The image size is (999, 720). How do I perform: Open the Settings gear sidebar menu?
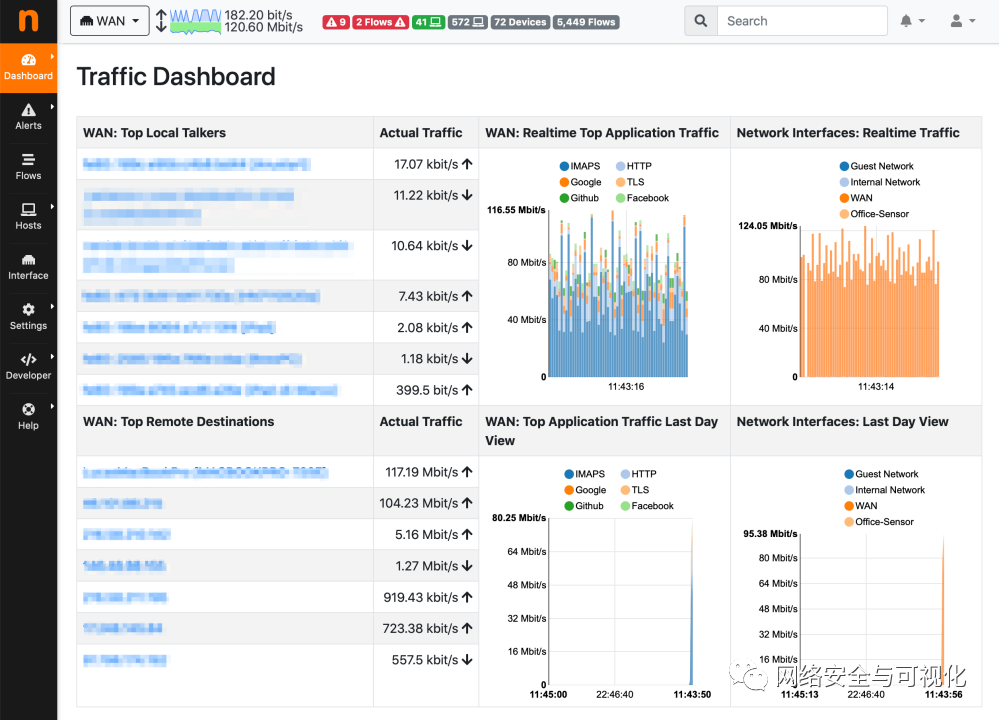(28, 317)
